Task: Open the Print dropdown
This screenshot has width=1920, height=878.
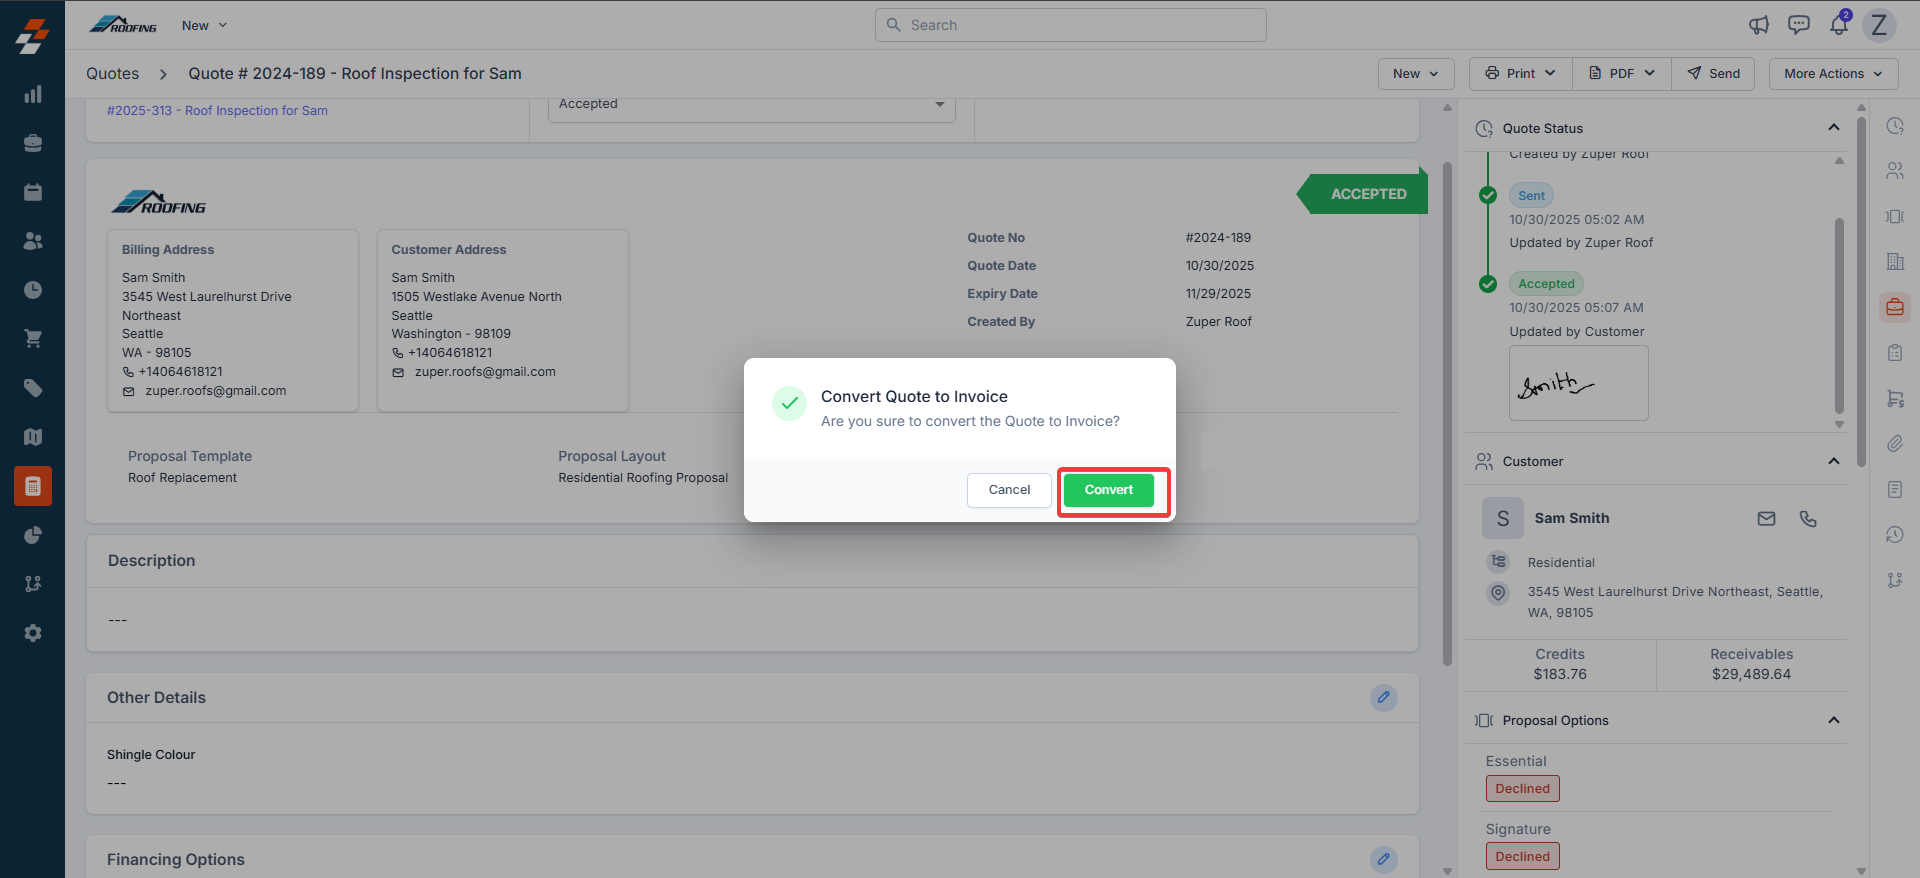Action: click(1520, 74)
